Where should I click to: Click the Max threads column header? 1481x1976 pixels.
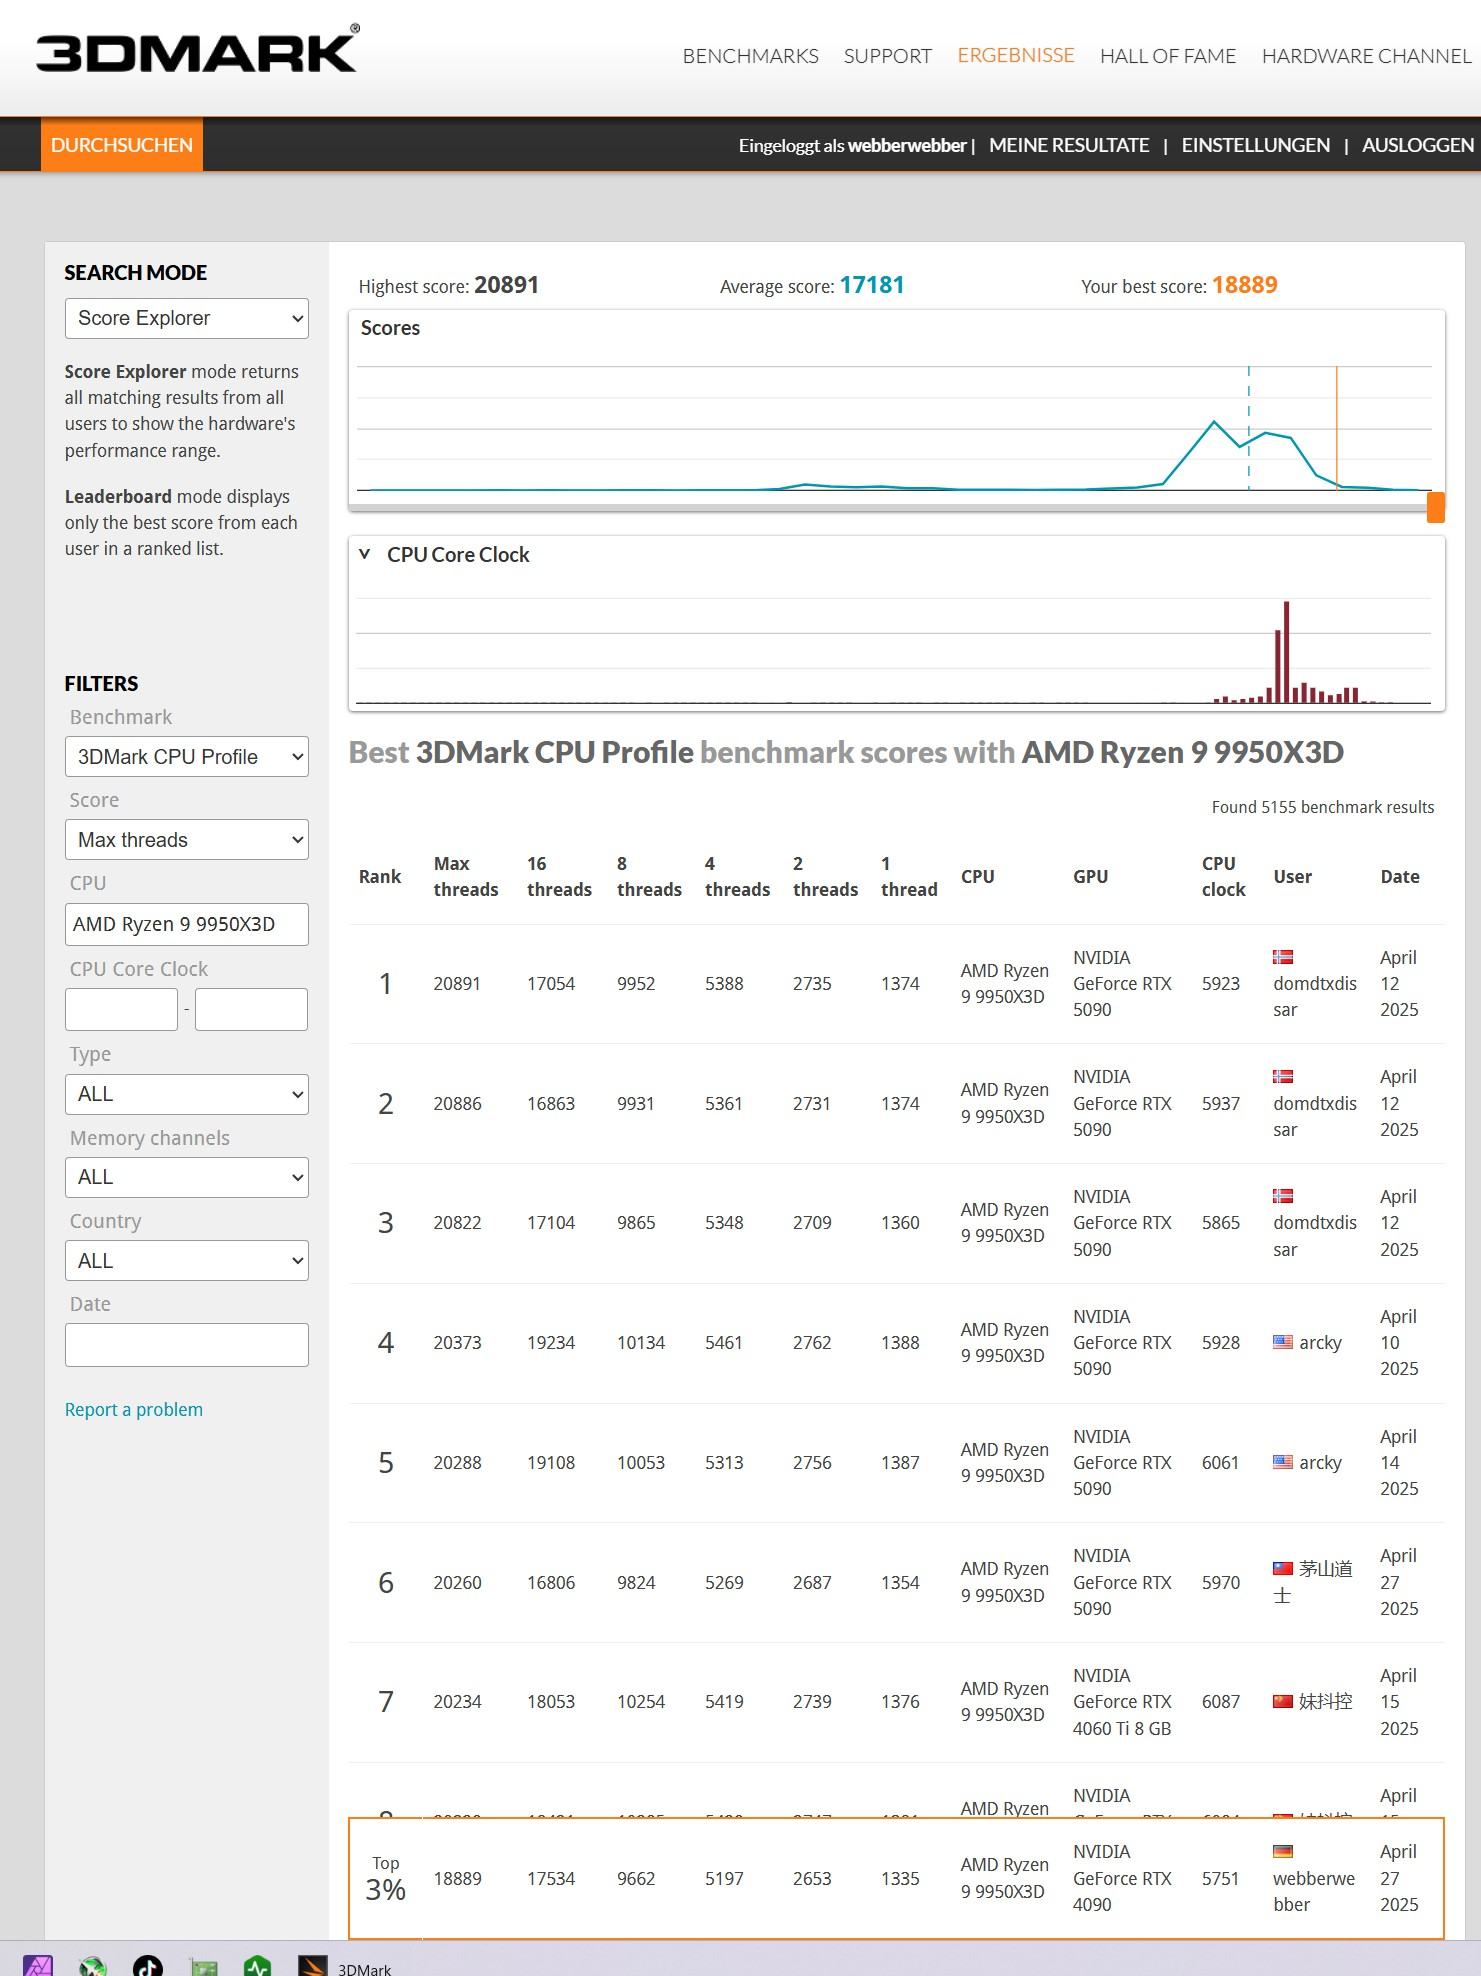pyautogui.click(x=466, y=876)
